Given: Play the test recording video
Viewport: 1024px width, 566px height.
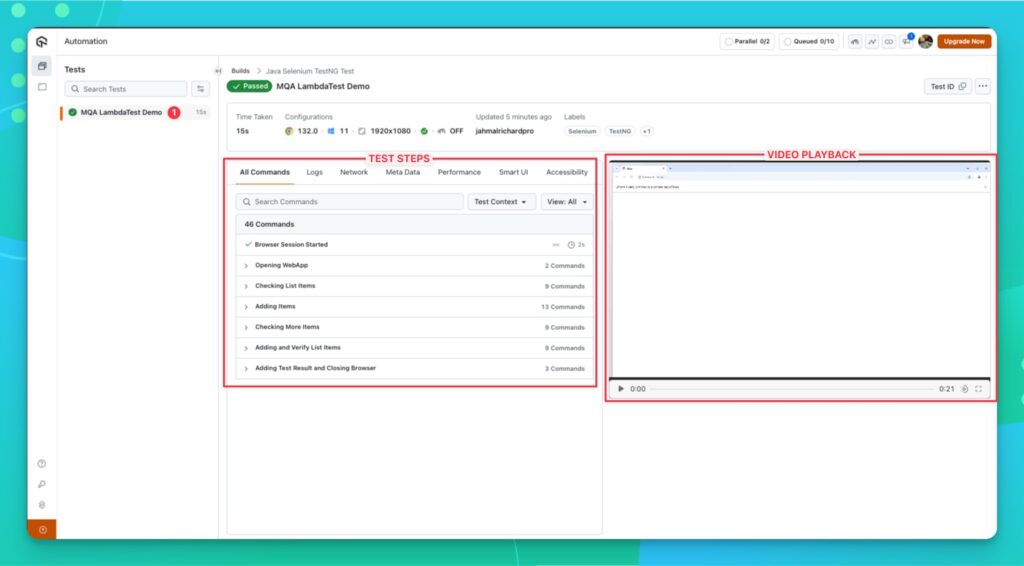Looking at the screenshot, I should coord(620,388).
